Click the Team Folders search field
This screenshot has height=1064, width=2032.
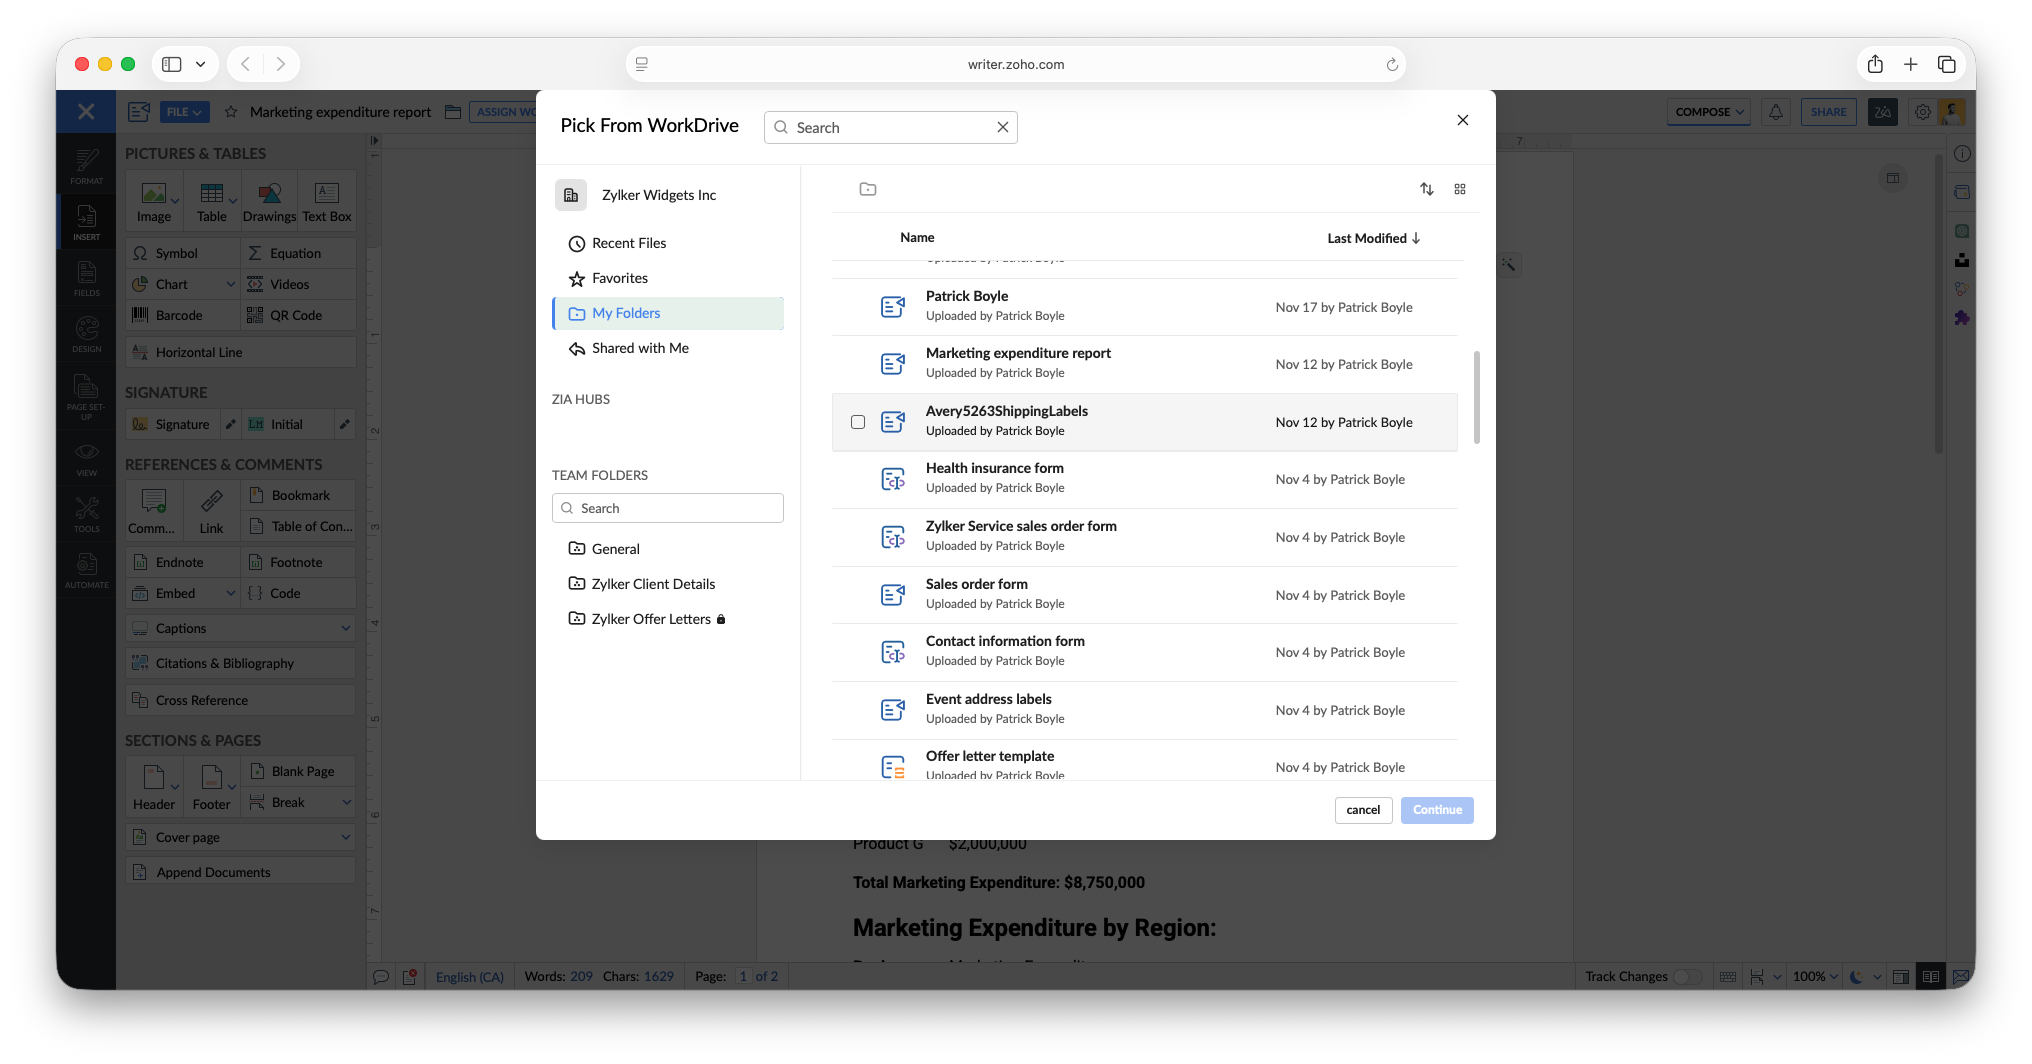pyautogui.click(x=668, y=508)
